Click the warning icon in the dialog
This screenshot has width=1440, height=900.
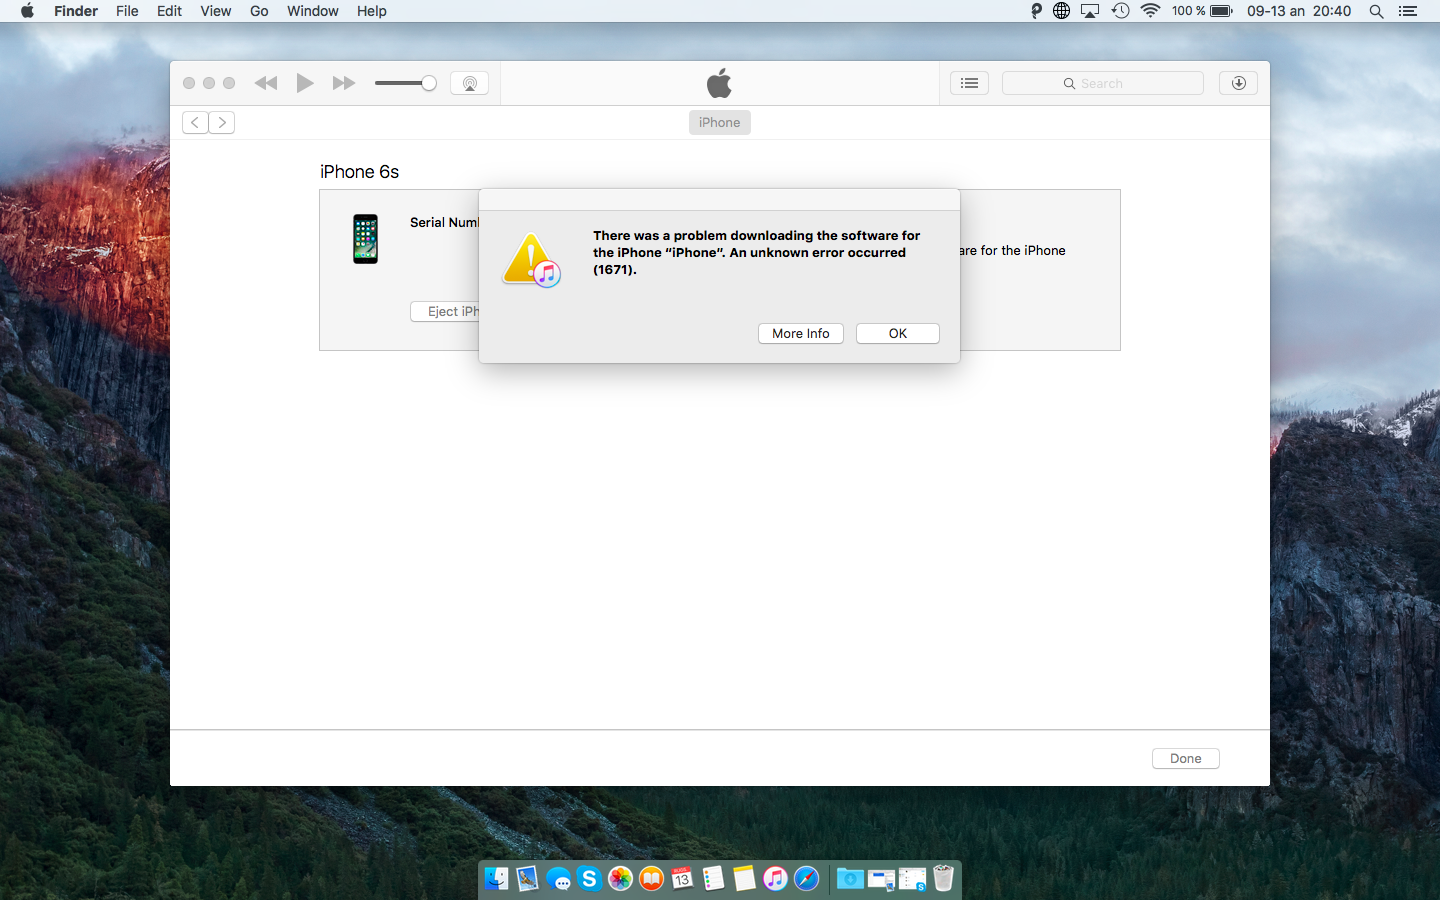coord(531,260)
